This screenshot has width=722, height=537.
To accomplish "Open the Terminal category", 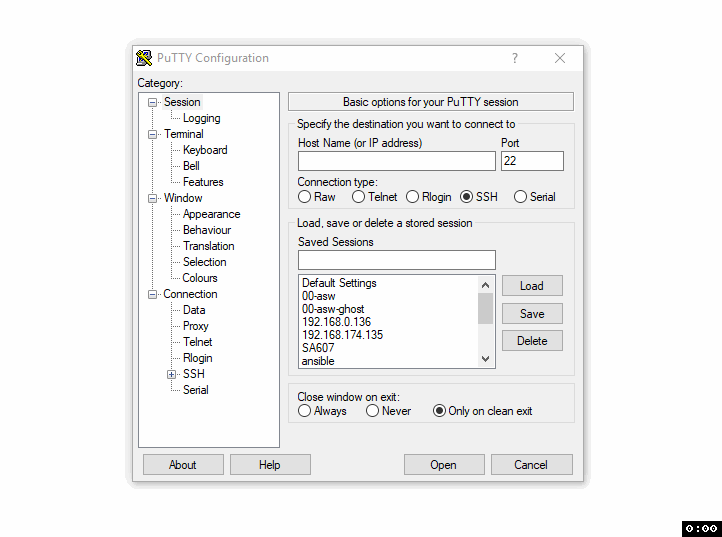I will pos(184,134).
